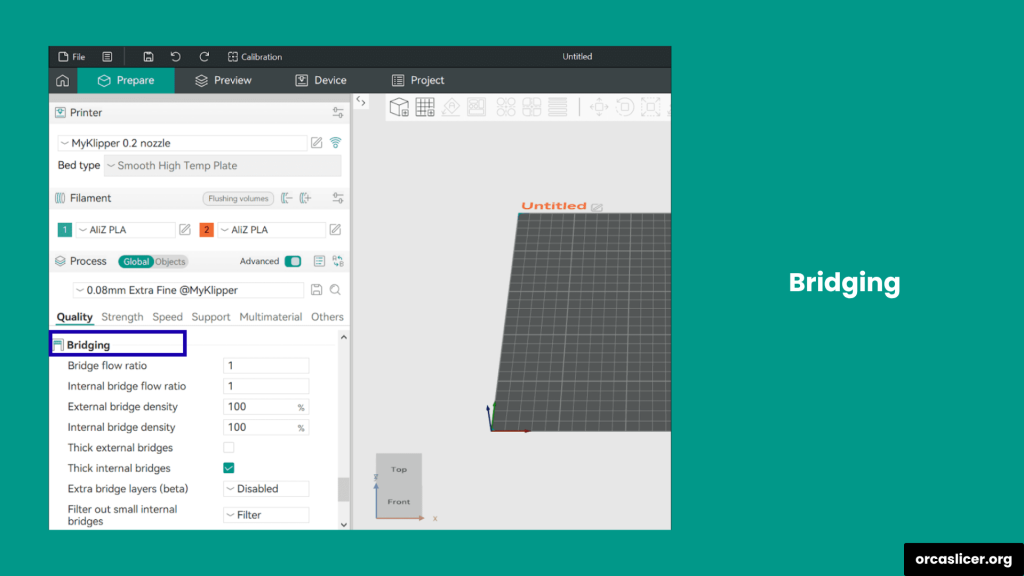The image size is (1024, 576).
Task: Open the Calibration menu
Action: pyautogui.click(x=255, y=57)
